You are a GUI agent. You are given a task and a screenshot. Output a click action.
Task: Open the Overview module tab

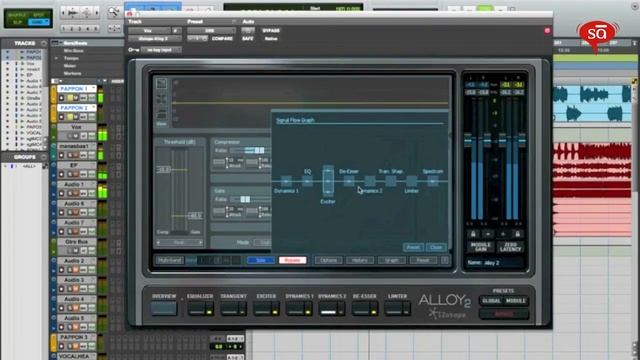[x=164, y=308]
